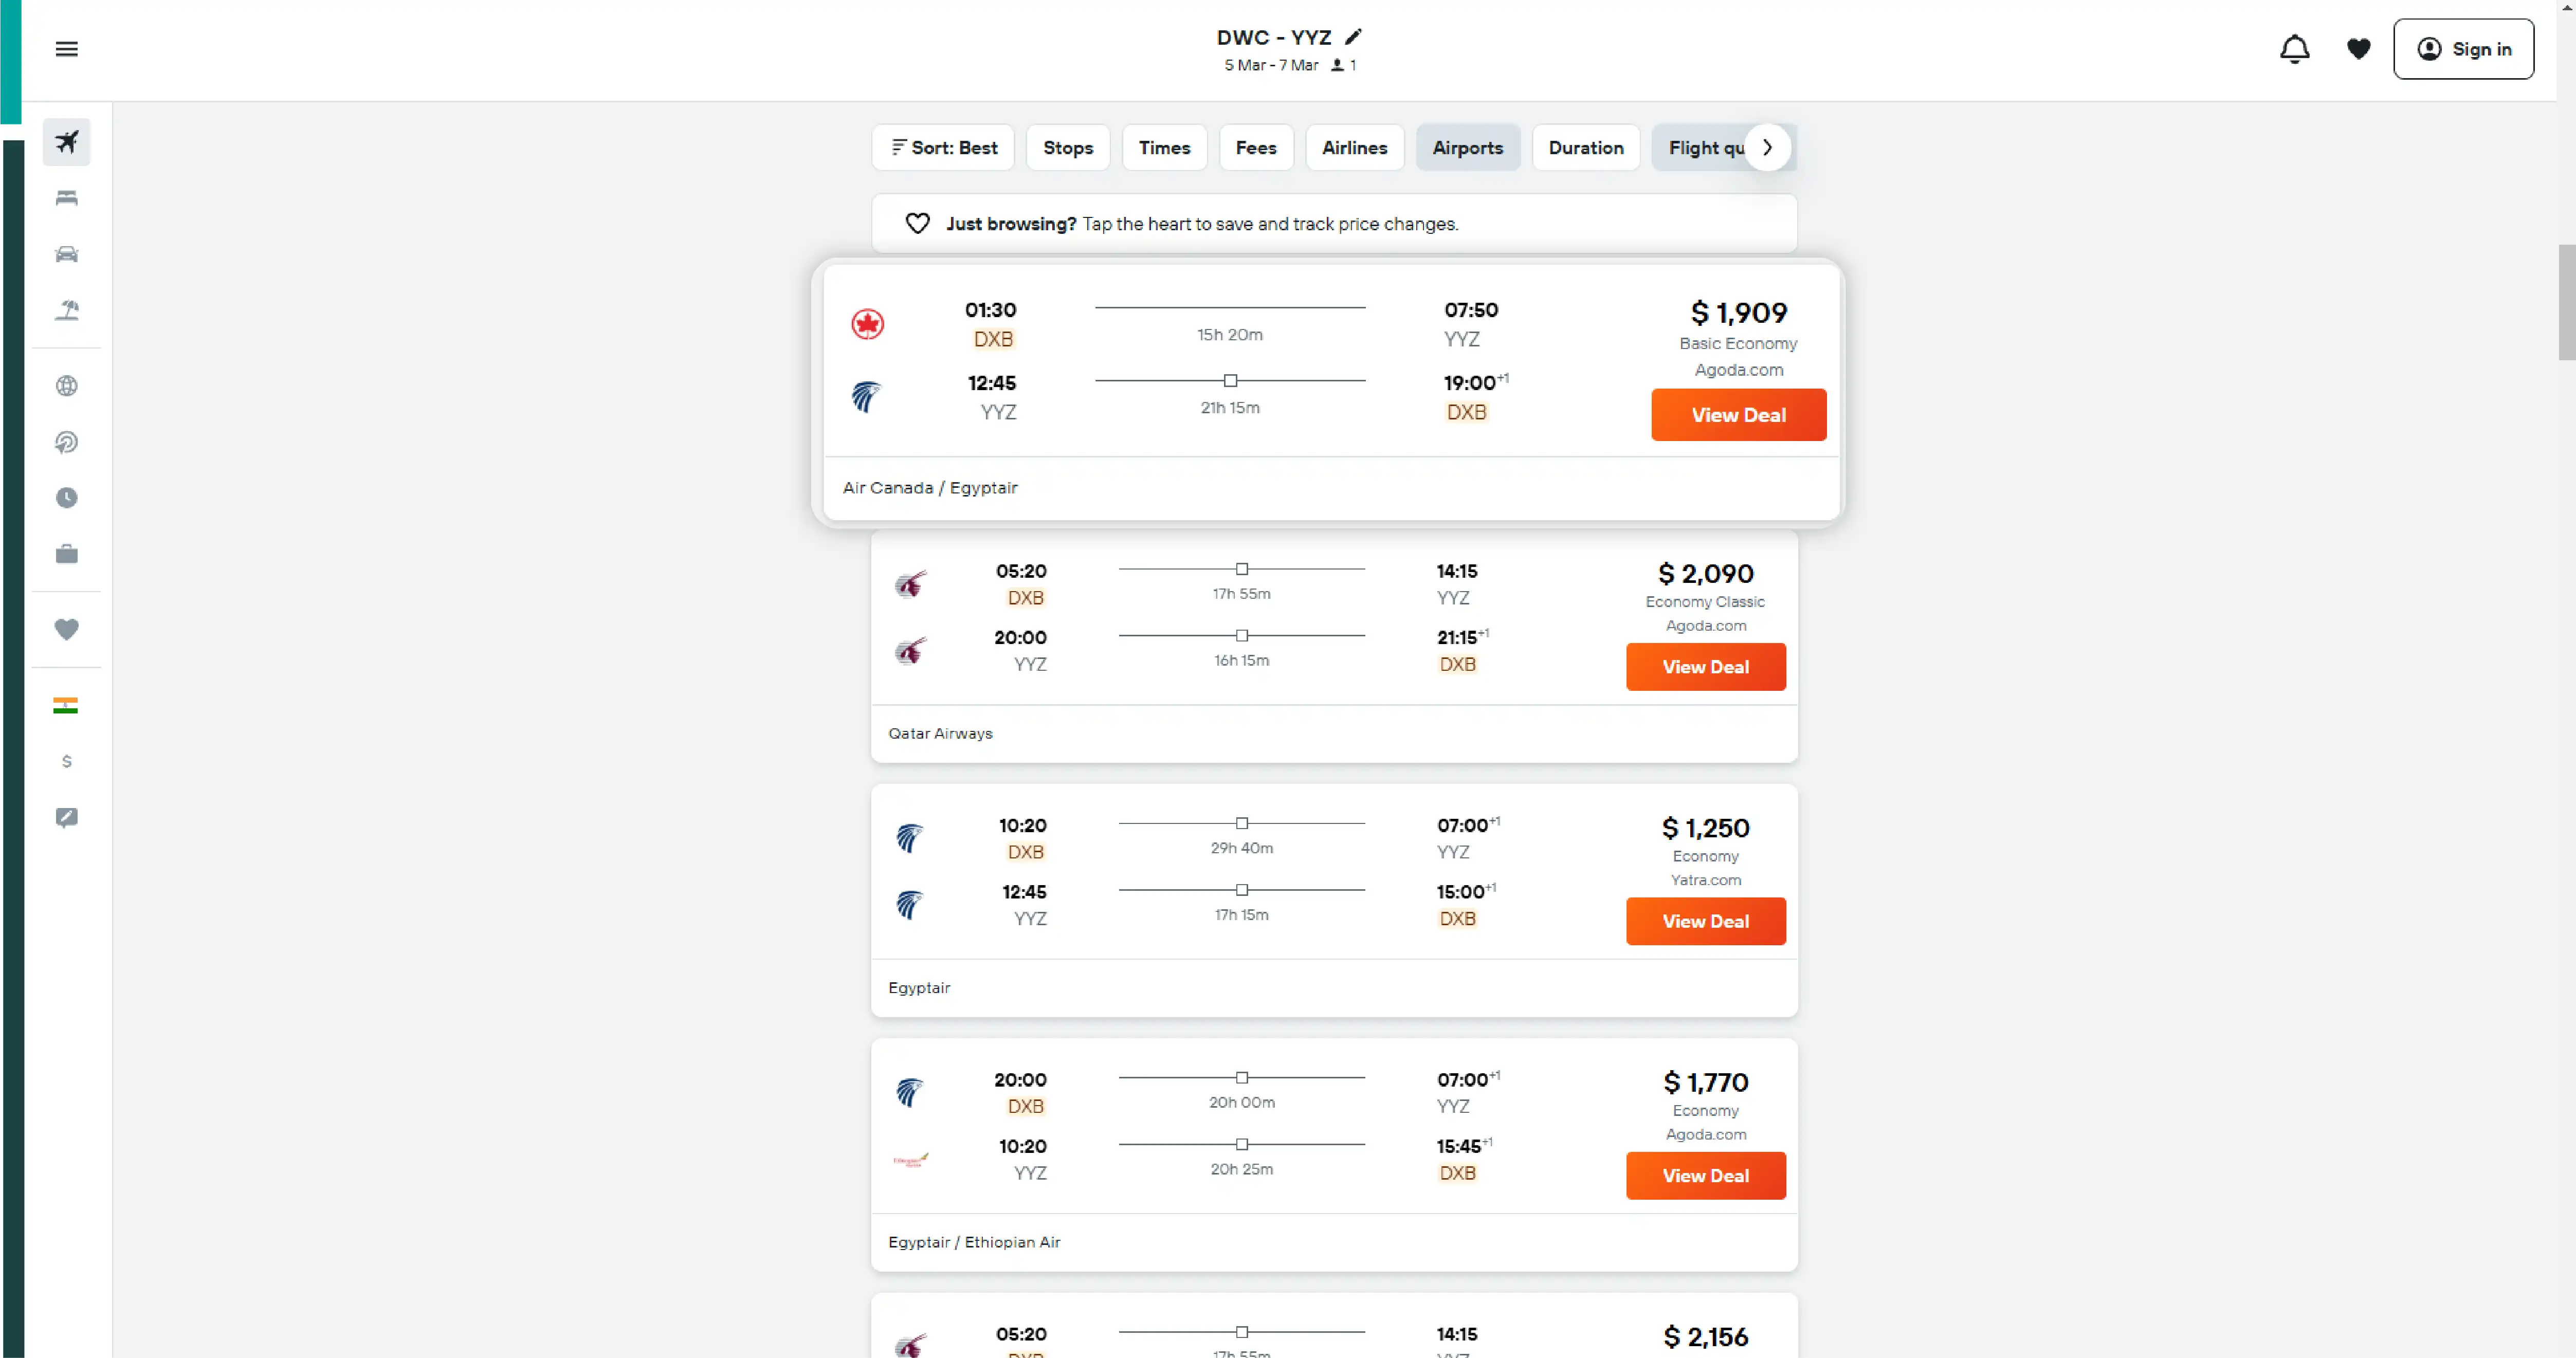2576x1358 pixels.
Task: Save the Air Canada itinerary by tapping heart
Action: (x=918, y=224)
